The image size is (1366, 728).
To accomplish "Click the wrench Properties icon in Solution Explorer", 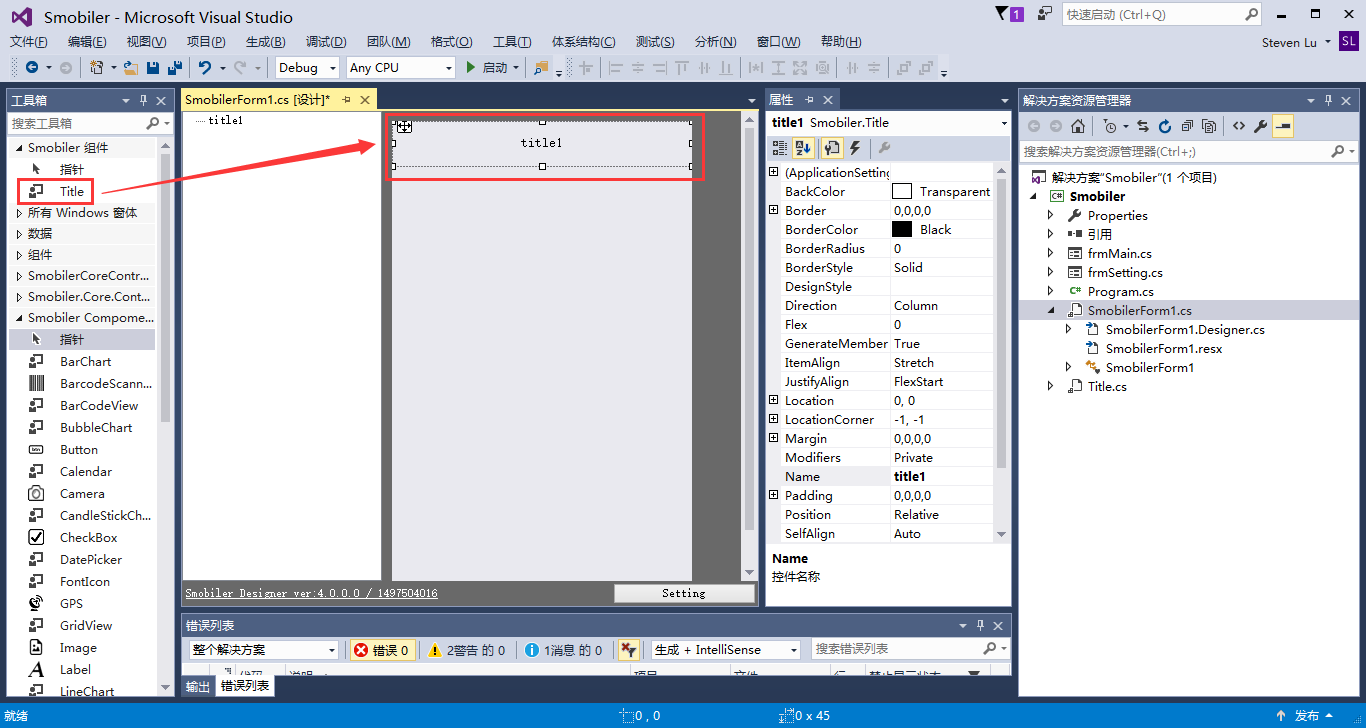I will tap(1260, 126).
